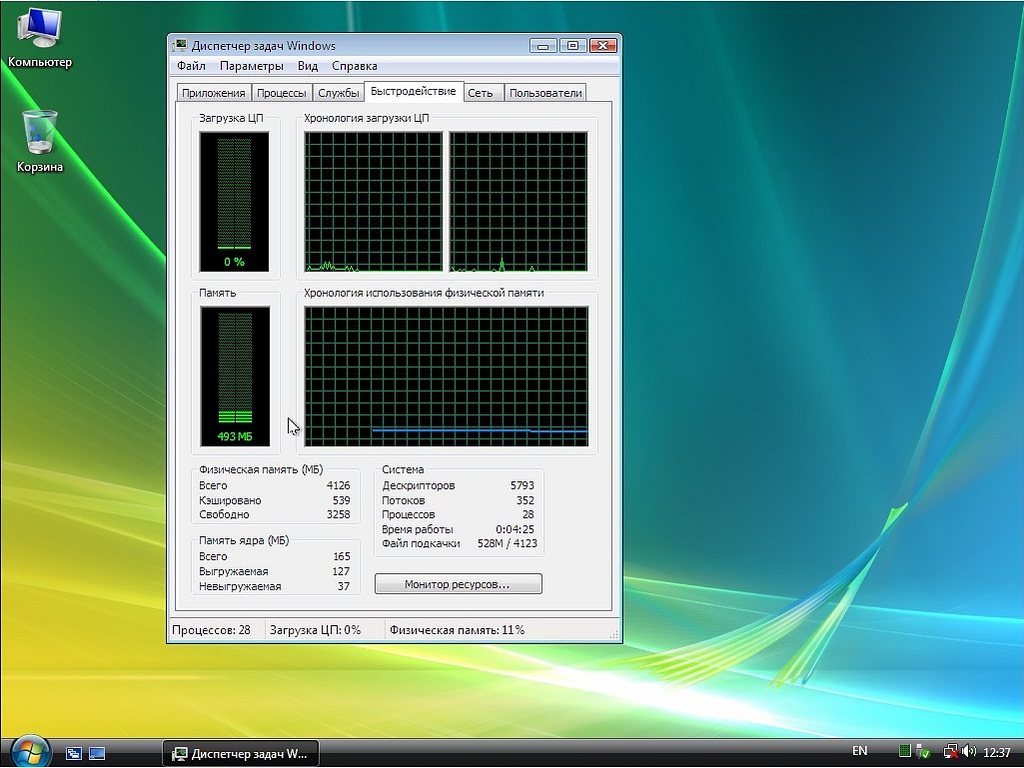Switch to the Службы tab

[338, 93]
